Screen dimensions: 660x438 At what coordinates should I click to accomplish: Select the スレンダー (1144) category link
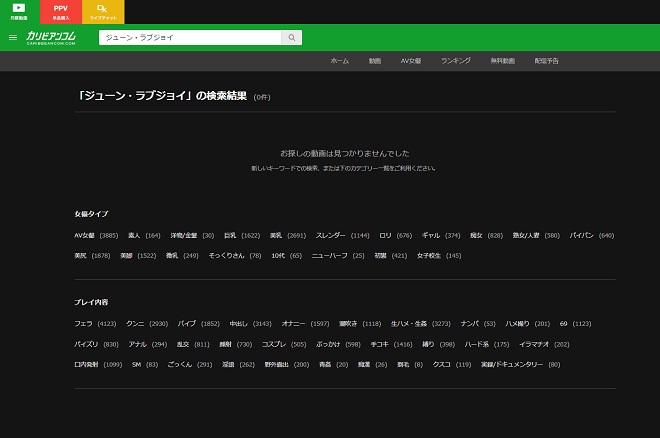[x=342, y=236]
